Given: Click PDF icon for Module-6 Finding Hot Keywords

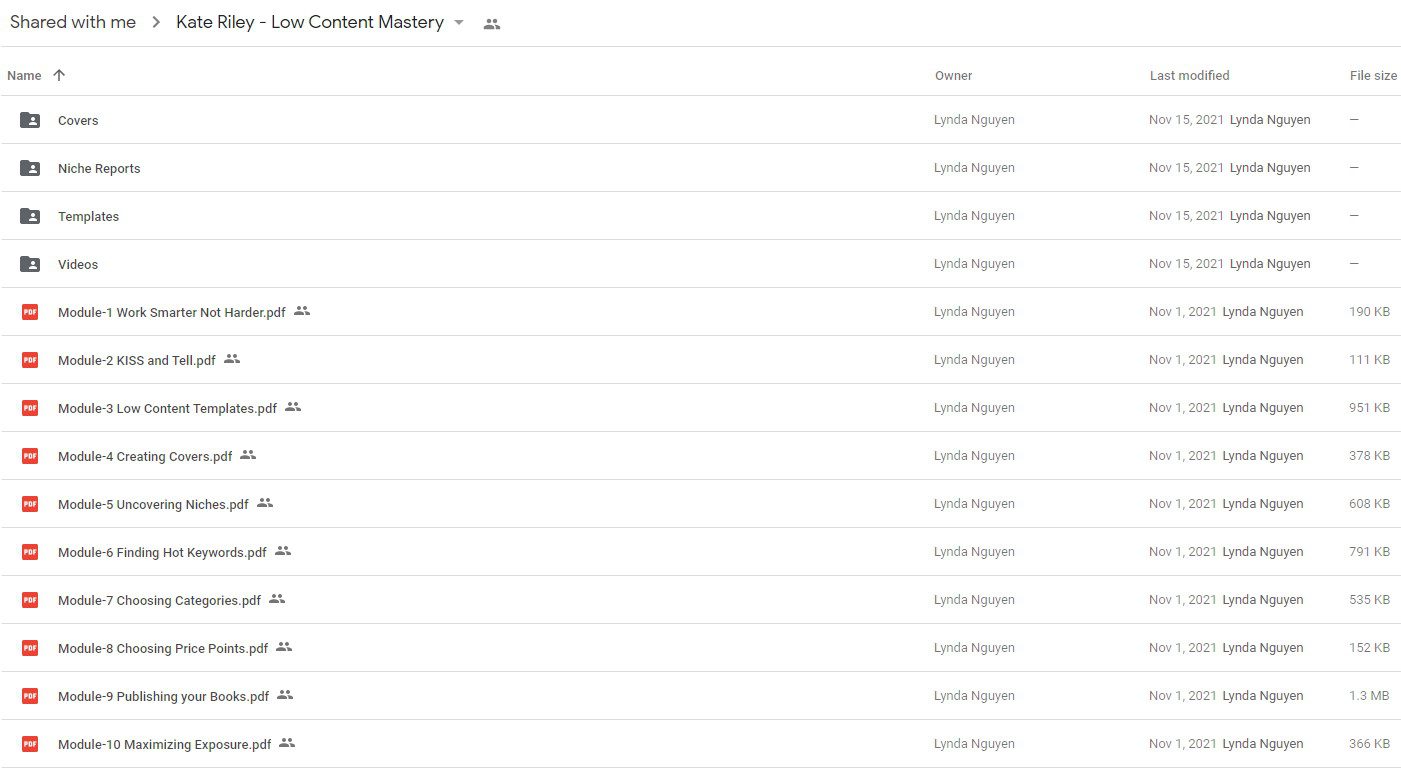Looking at the screenshot, I should [x=30, y=552].
